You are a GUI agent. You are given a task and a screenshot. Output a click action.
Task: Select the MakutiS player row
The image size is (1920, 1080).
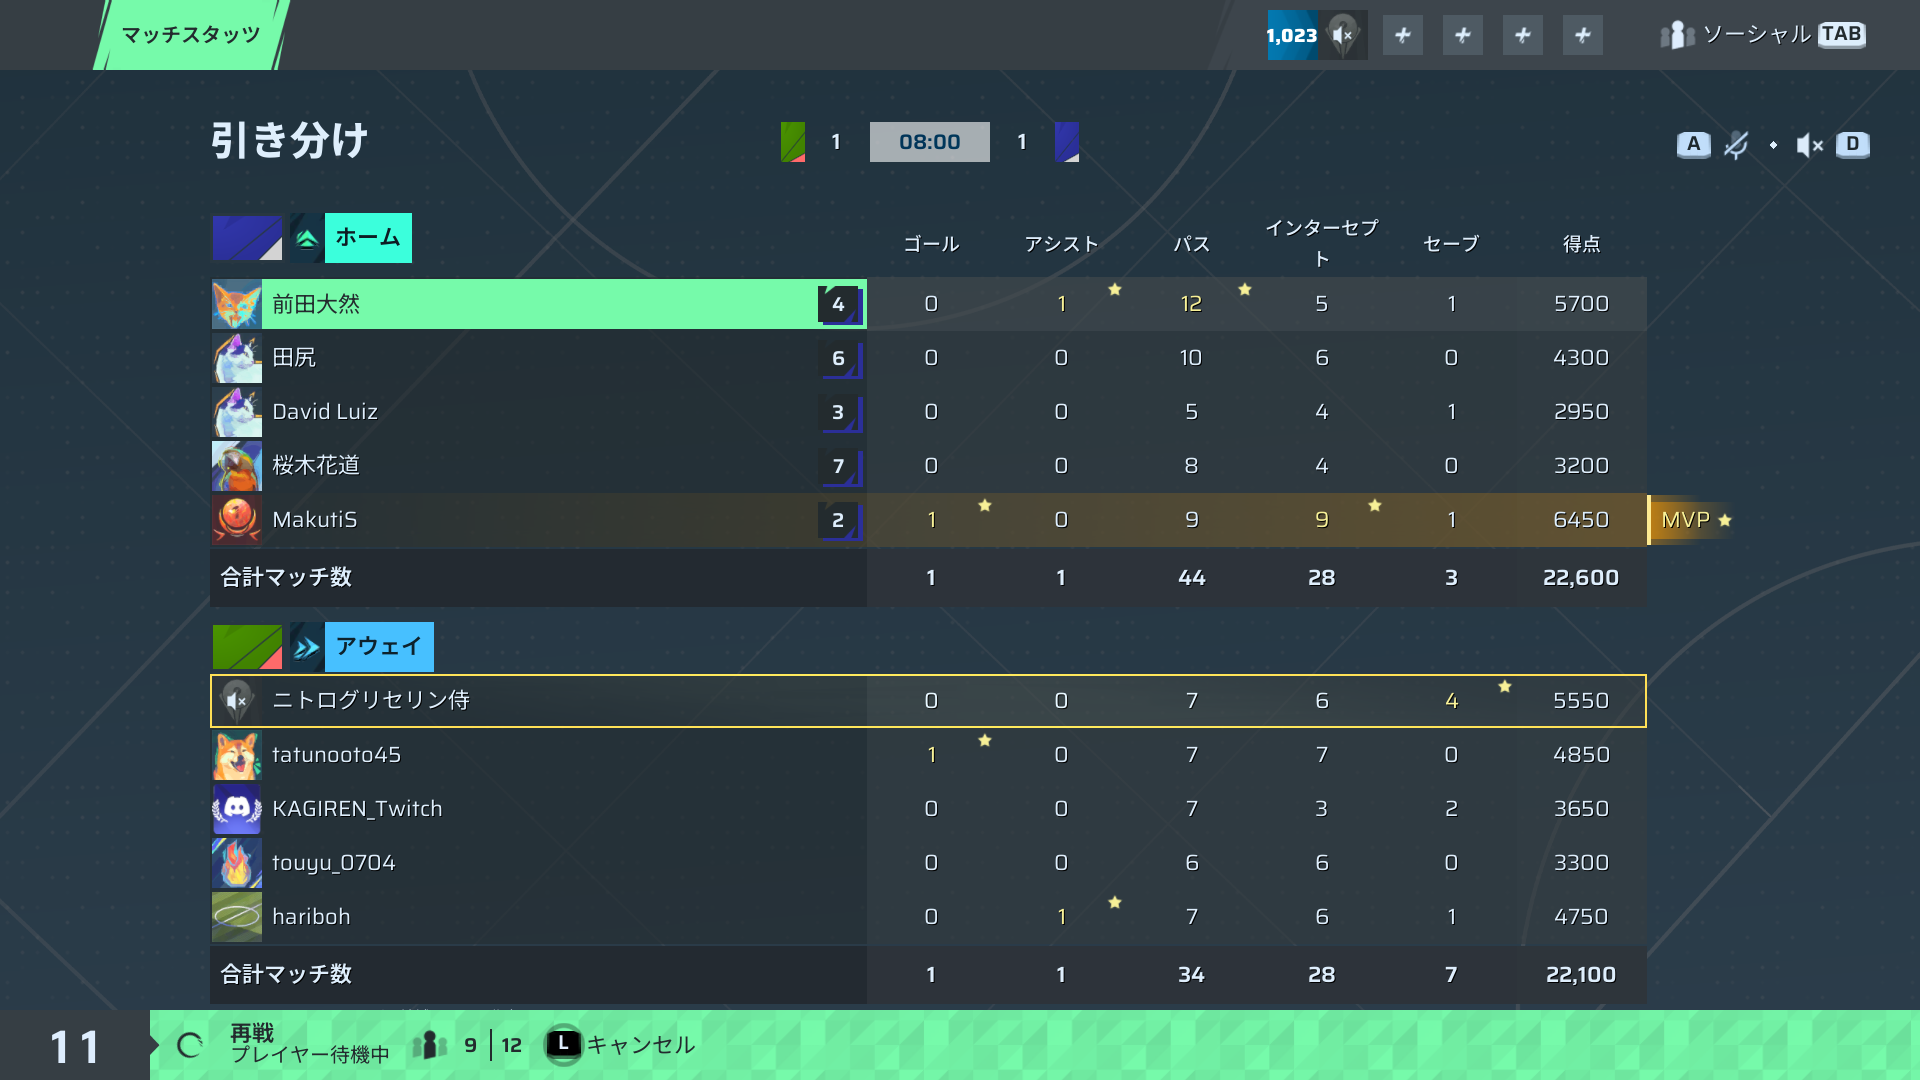pyautogui.click(x=928, y=520)
